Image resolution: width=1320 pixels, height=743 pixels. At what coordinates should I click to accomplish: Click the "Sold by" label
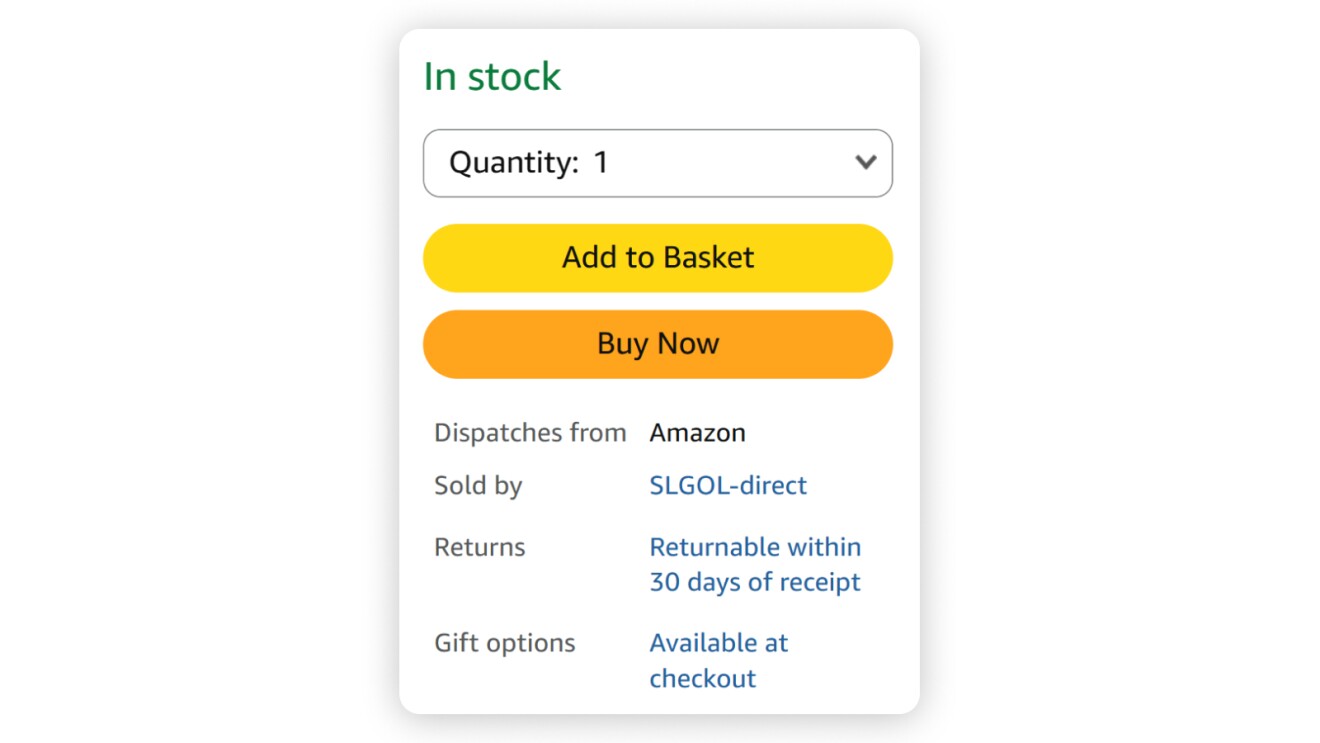coord(478,486)
